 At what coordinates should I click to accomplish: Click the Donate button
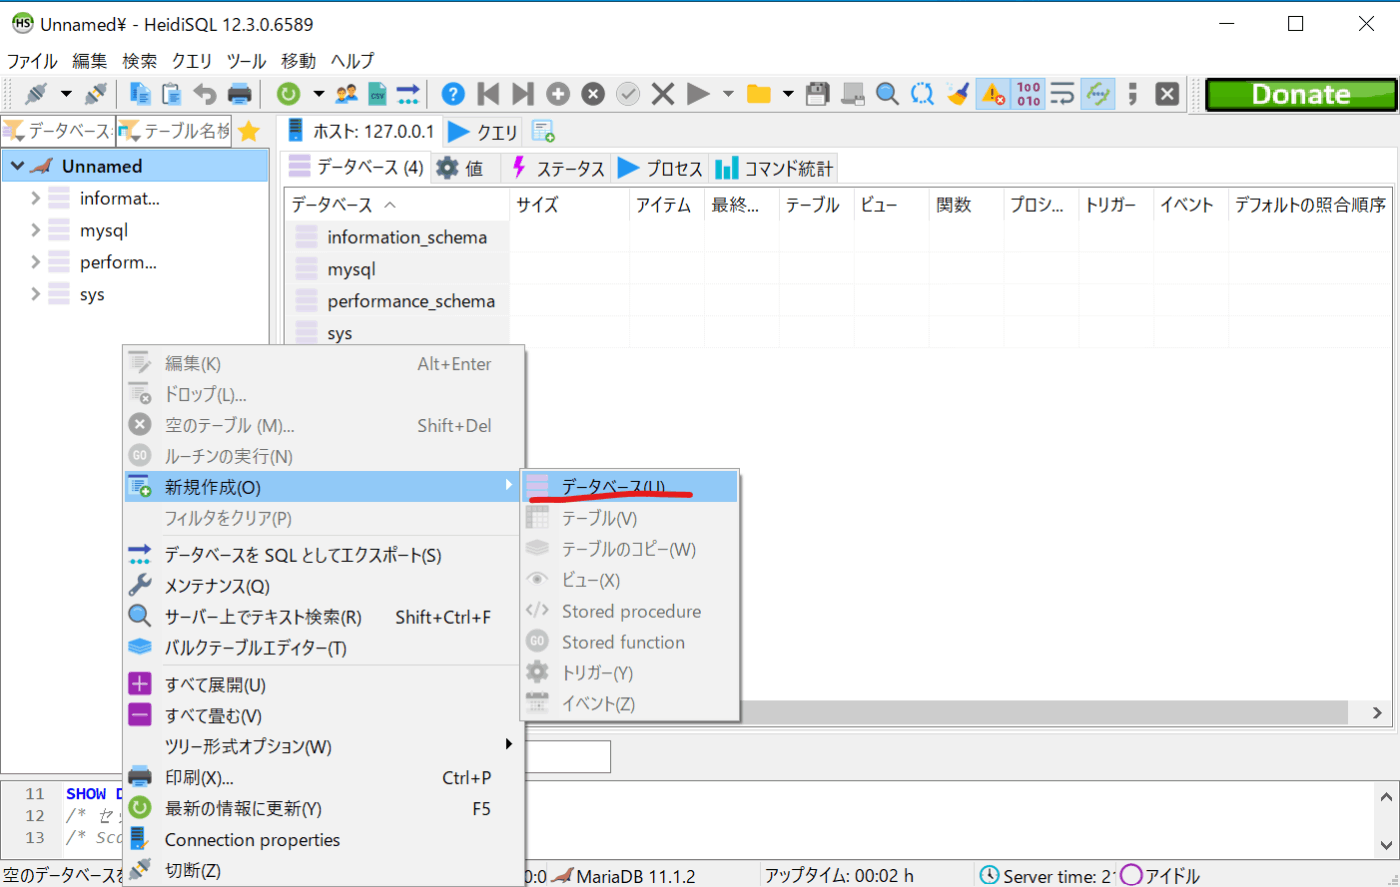[1301, 94]
